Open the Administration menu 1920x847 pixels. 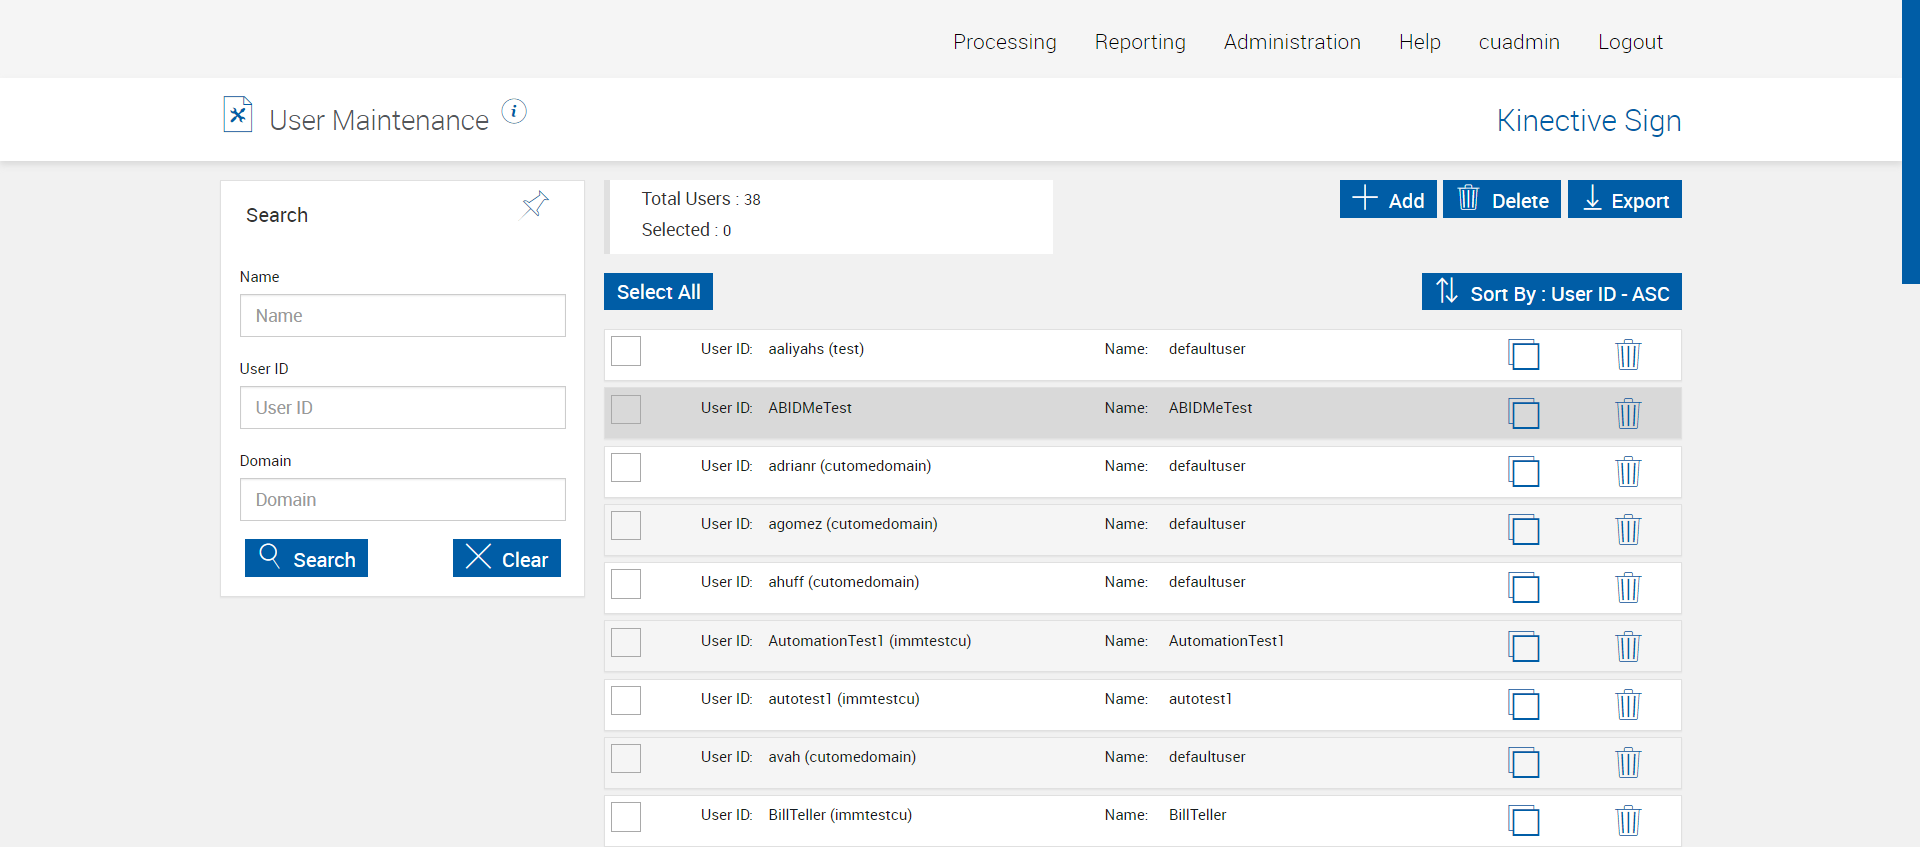pos(1292,42)
